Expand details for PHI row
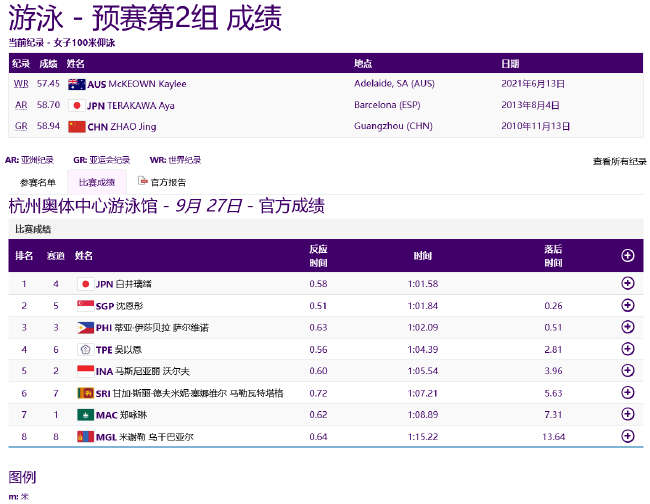The height and width of the screenshot is (504, 650). click(x=628, y=327)
